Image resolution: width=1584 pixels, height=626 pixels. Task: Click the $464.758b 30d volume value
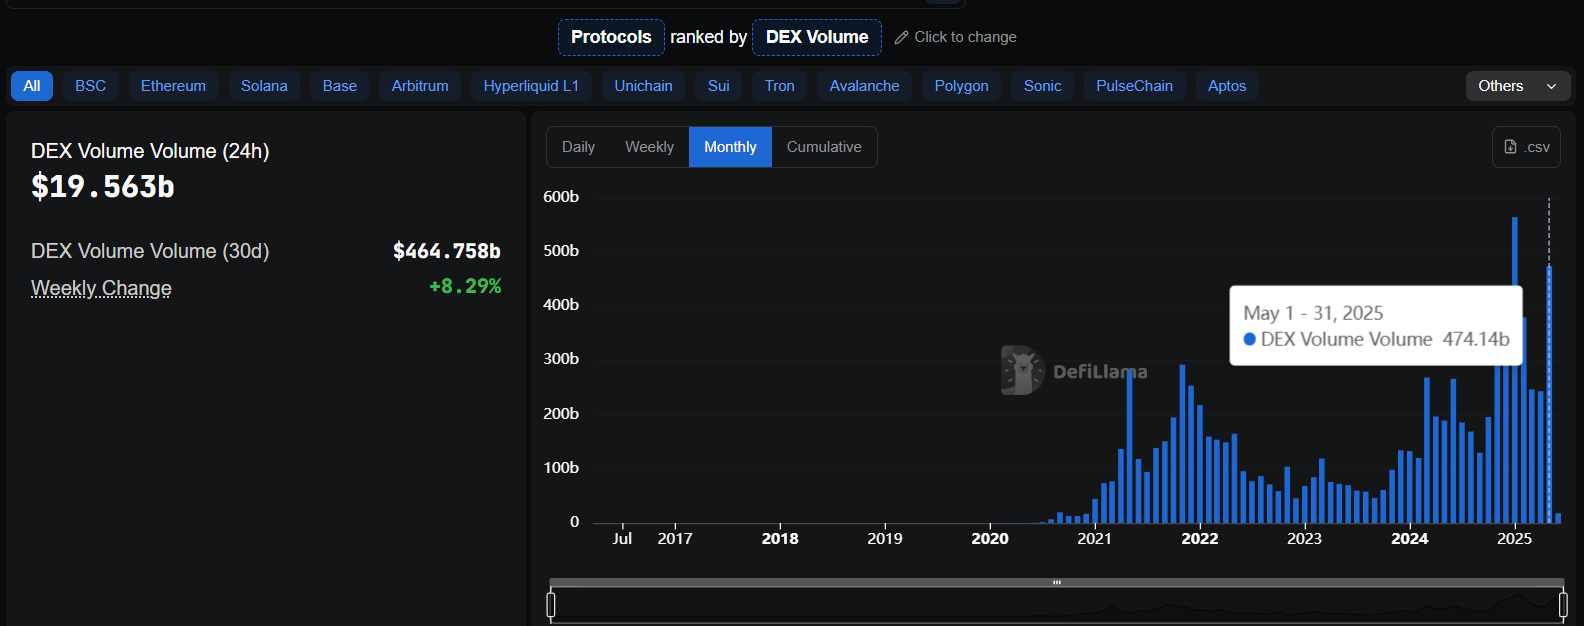447,251
